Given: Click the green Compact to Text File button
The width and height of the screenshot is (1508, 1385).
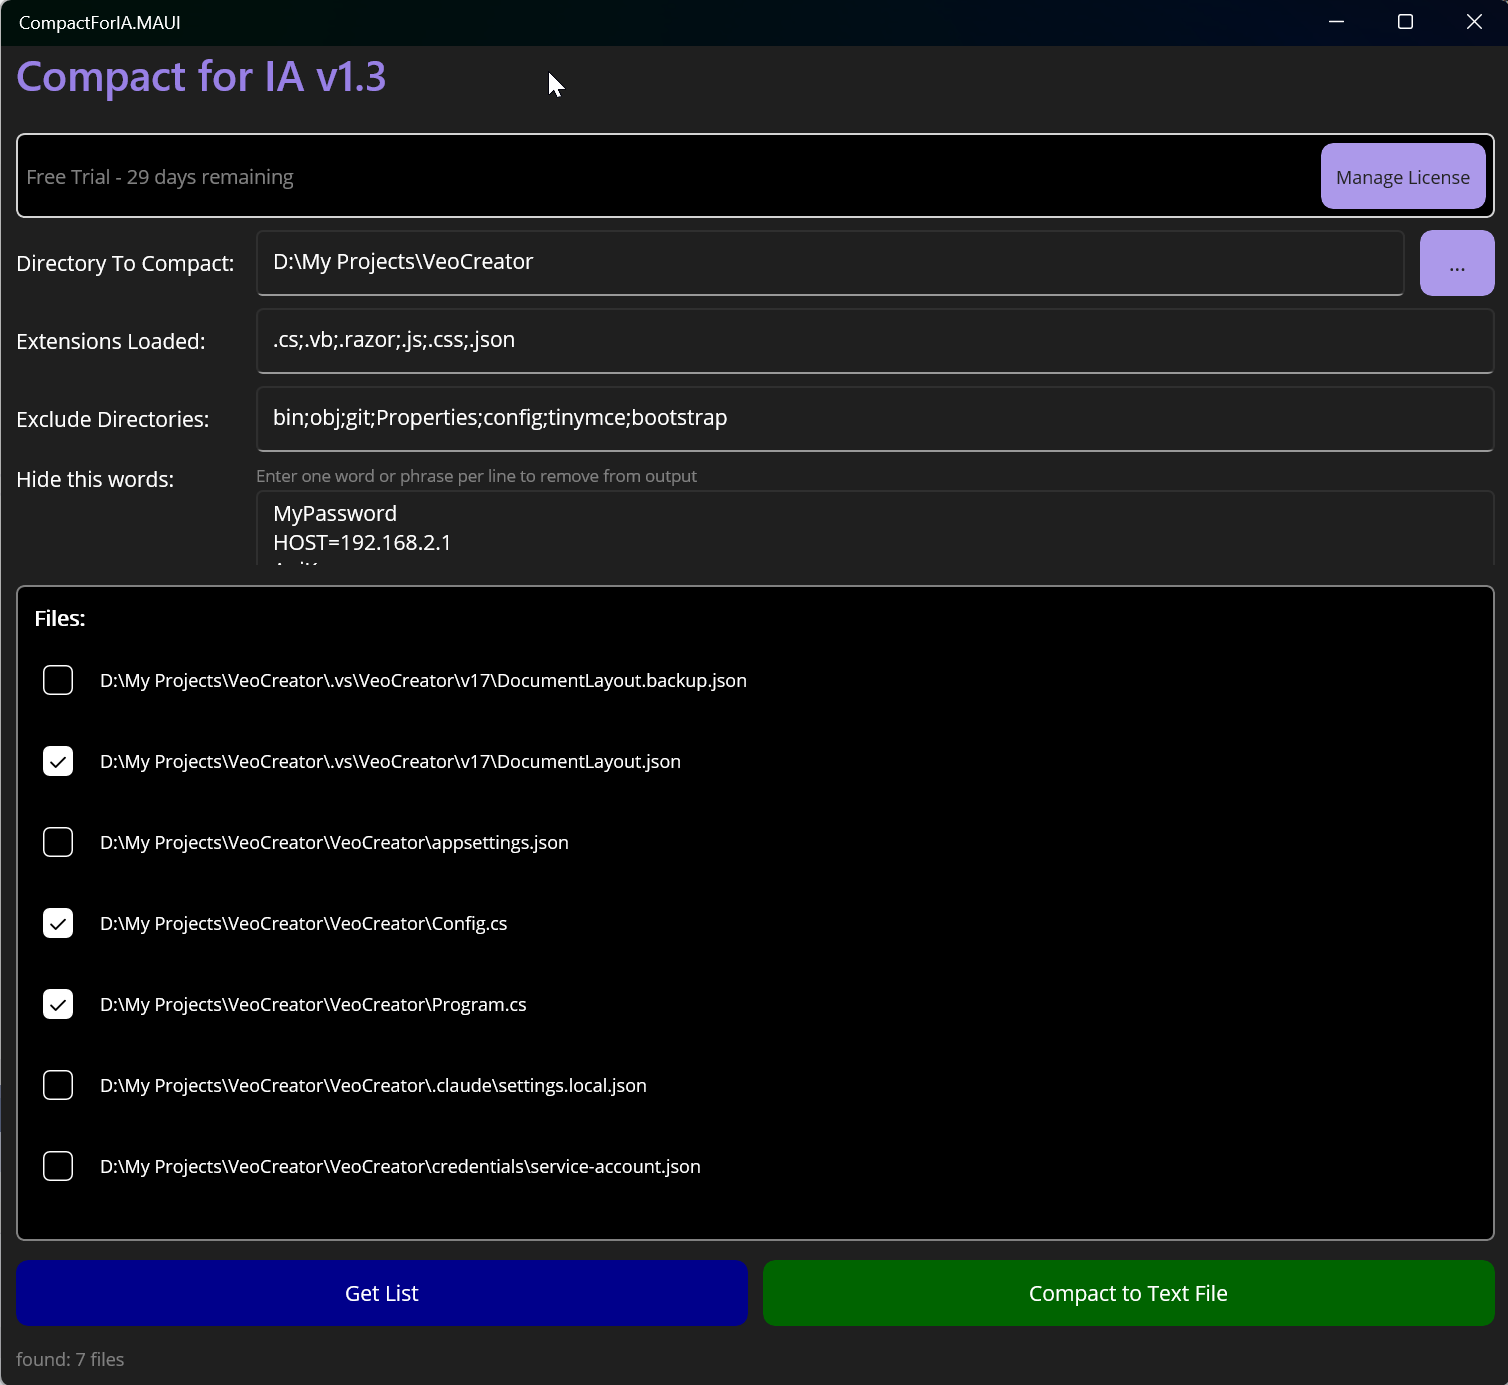Looking at the screenshot, I should [x=1128, y=1293].
